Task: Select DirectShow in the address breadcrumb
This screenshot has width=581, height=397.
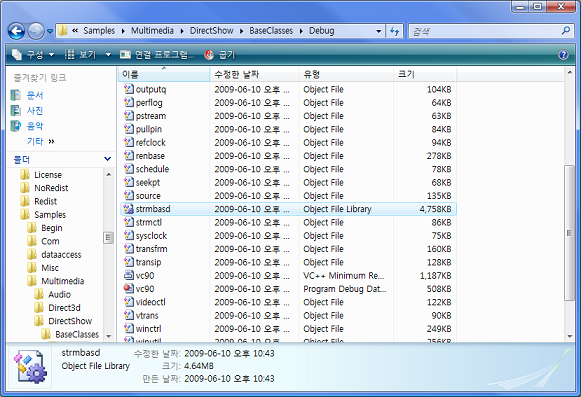Action: 212,31
